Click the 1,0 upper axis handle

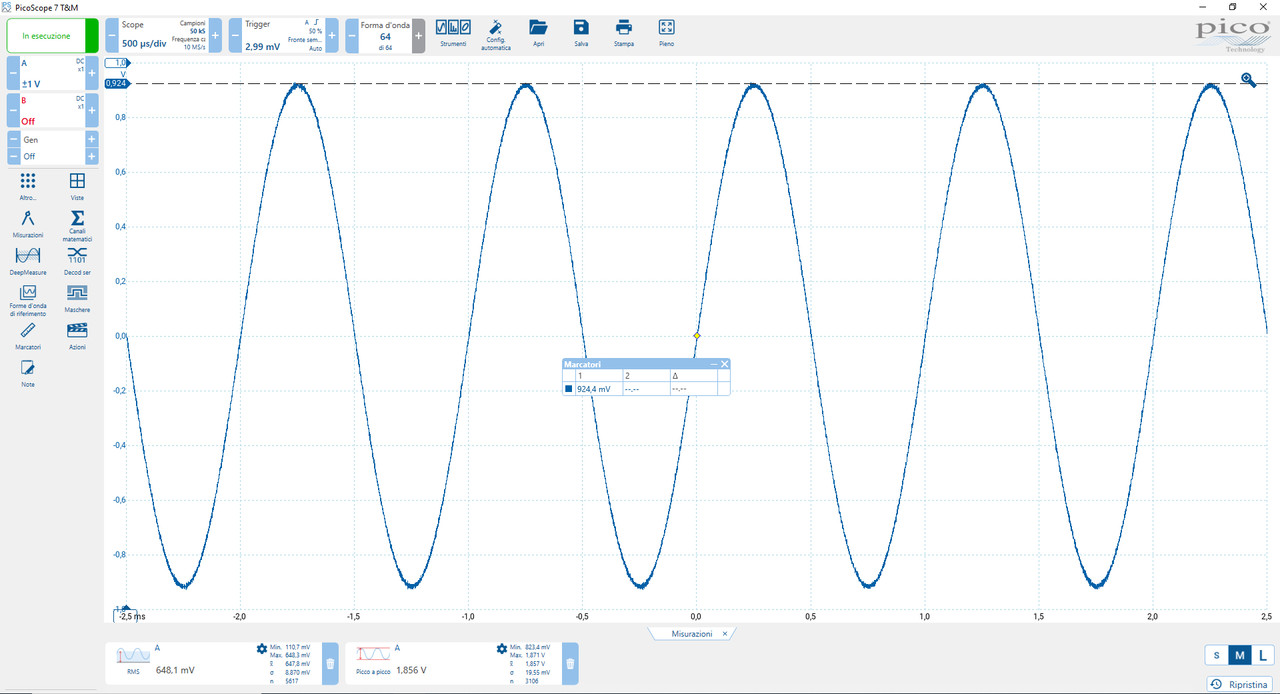coord(116,62)
